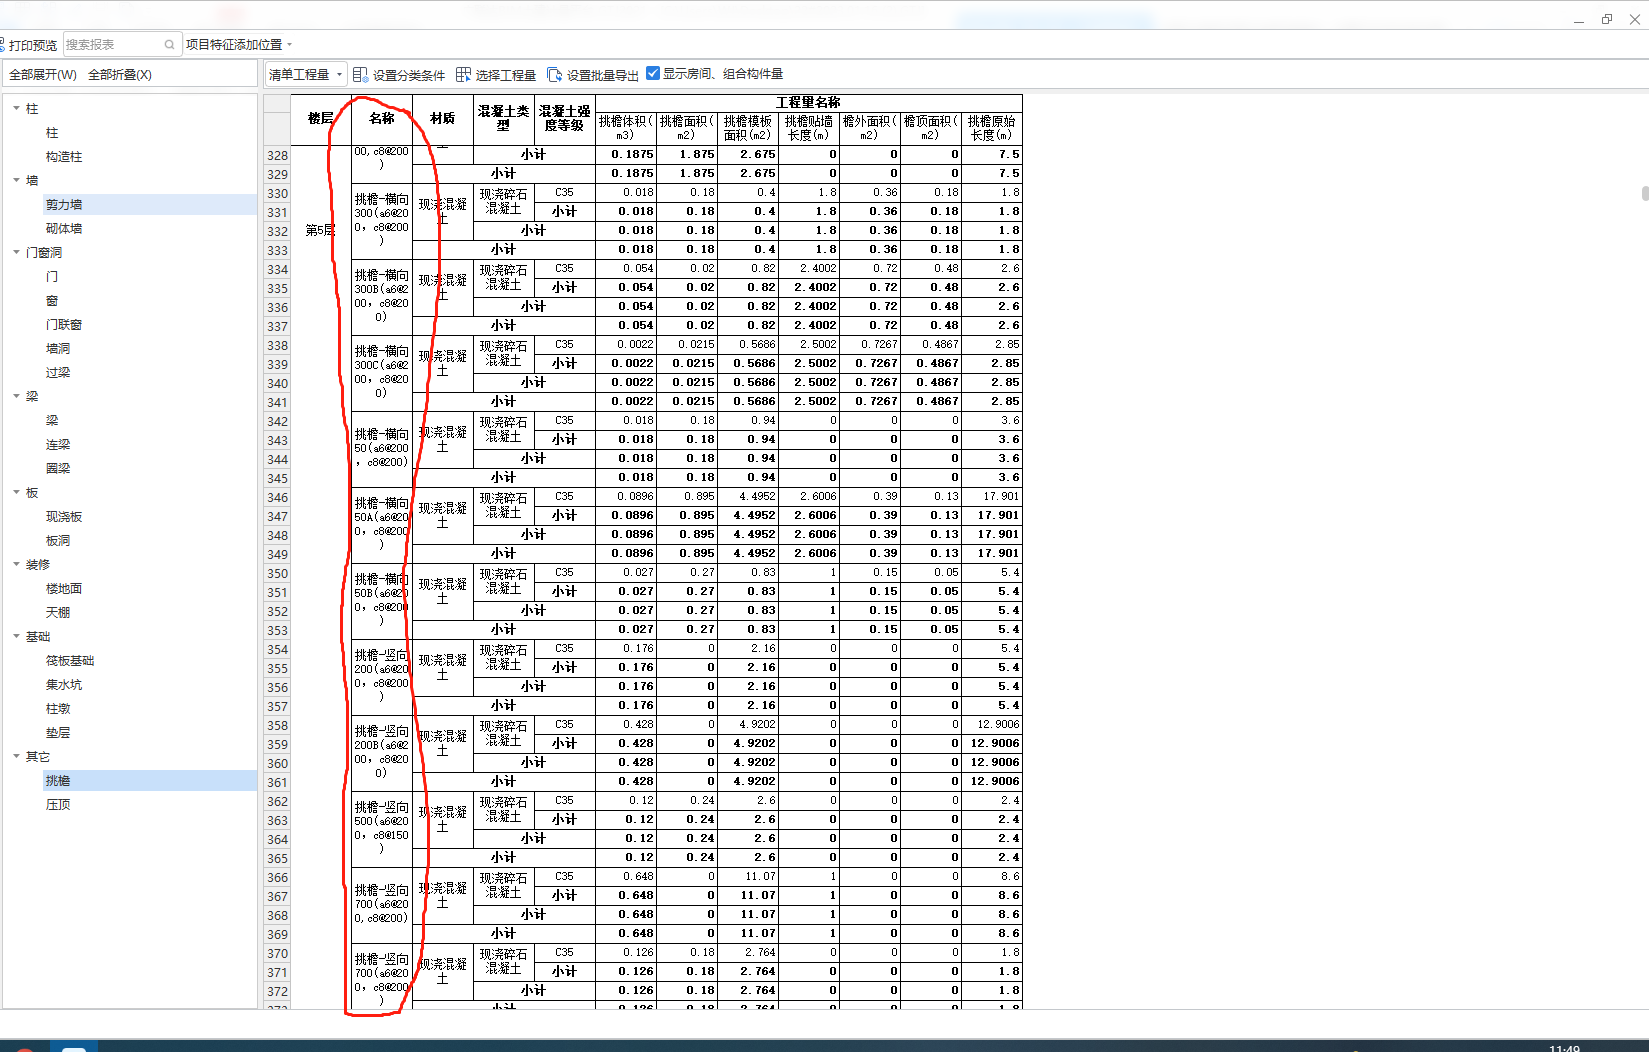Select 筏板基础 in the tree
The image size is (1649, 1052).
coord(70,661)
